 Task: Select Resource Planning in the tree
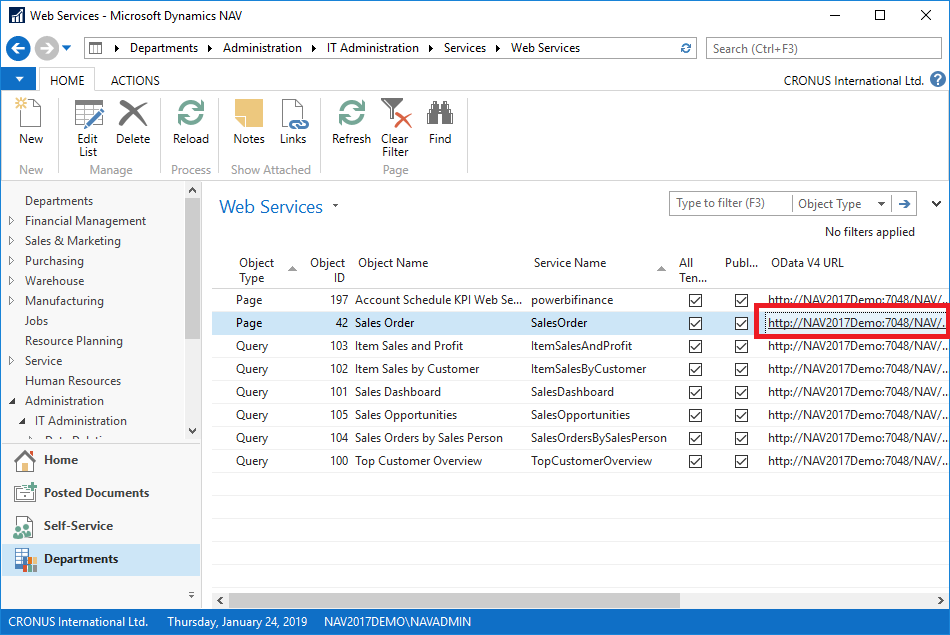pos(74,341)
